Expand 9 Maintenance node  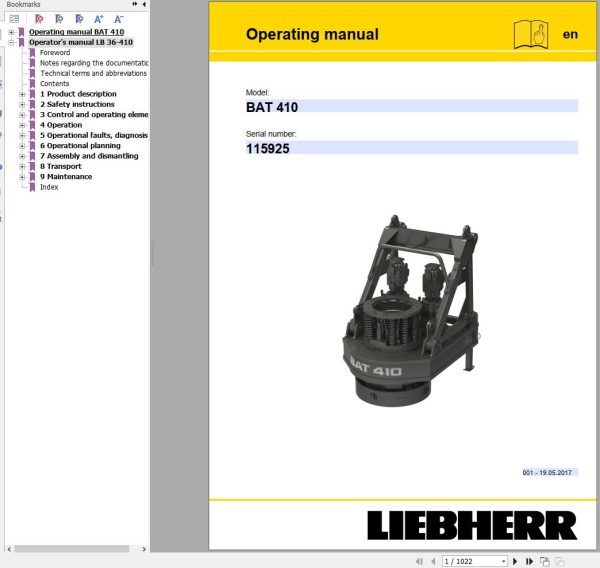[22, 177]
